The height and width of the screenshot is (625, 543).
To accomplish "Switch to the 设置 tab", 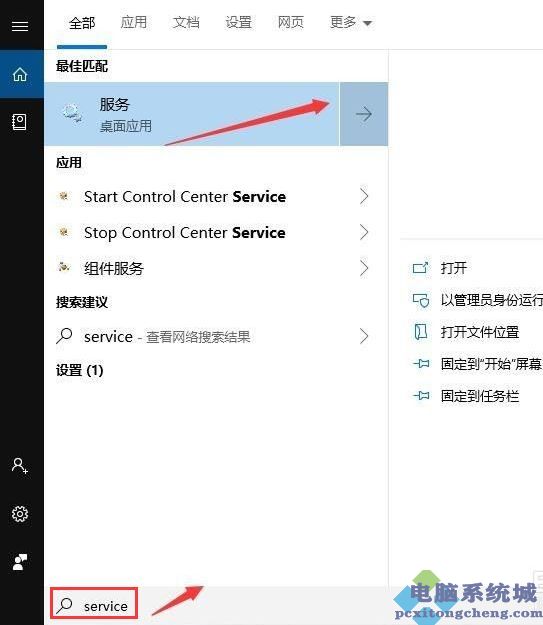I will point(238,22).
